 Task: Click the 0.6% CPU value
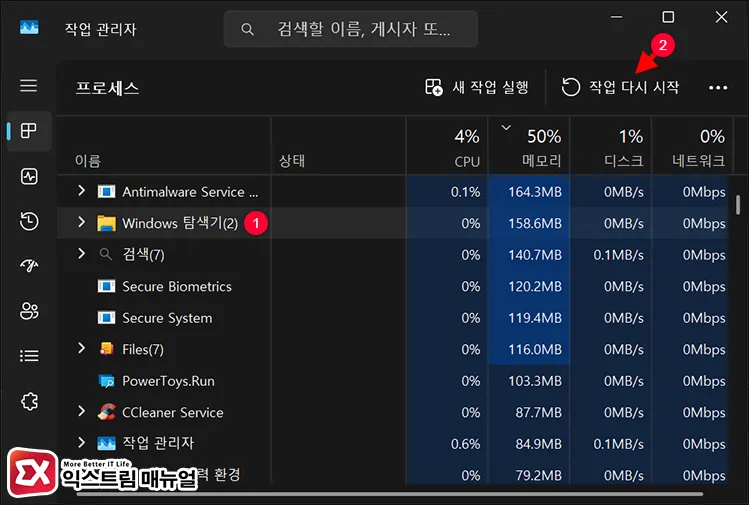(465, 444)
